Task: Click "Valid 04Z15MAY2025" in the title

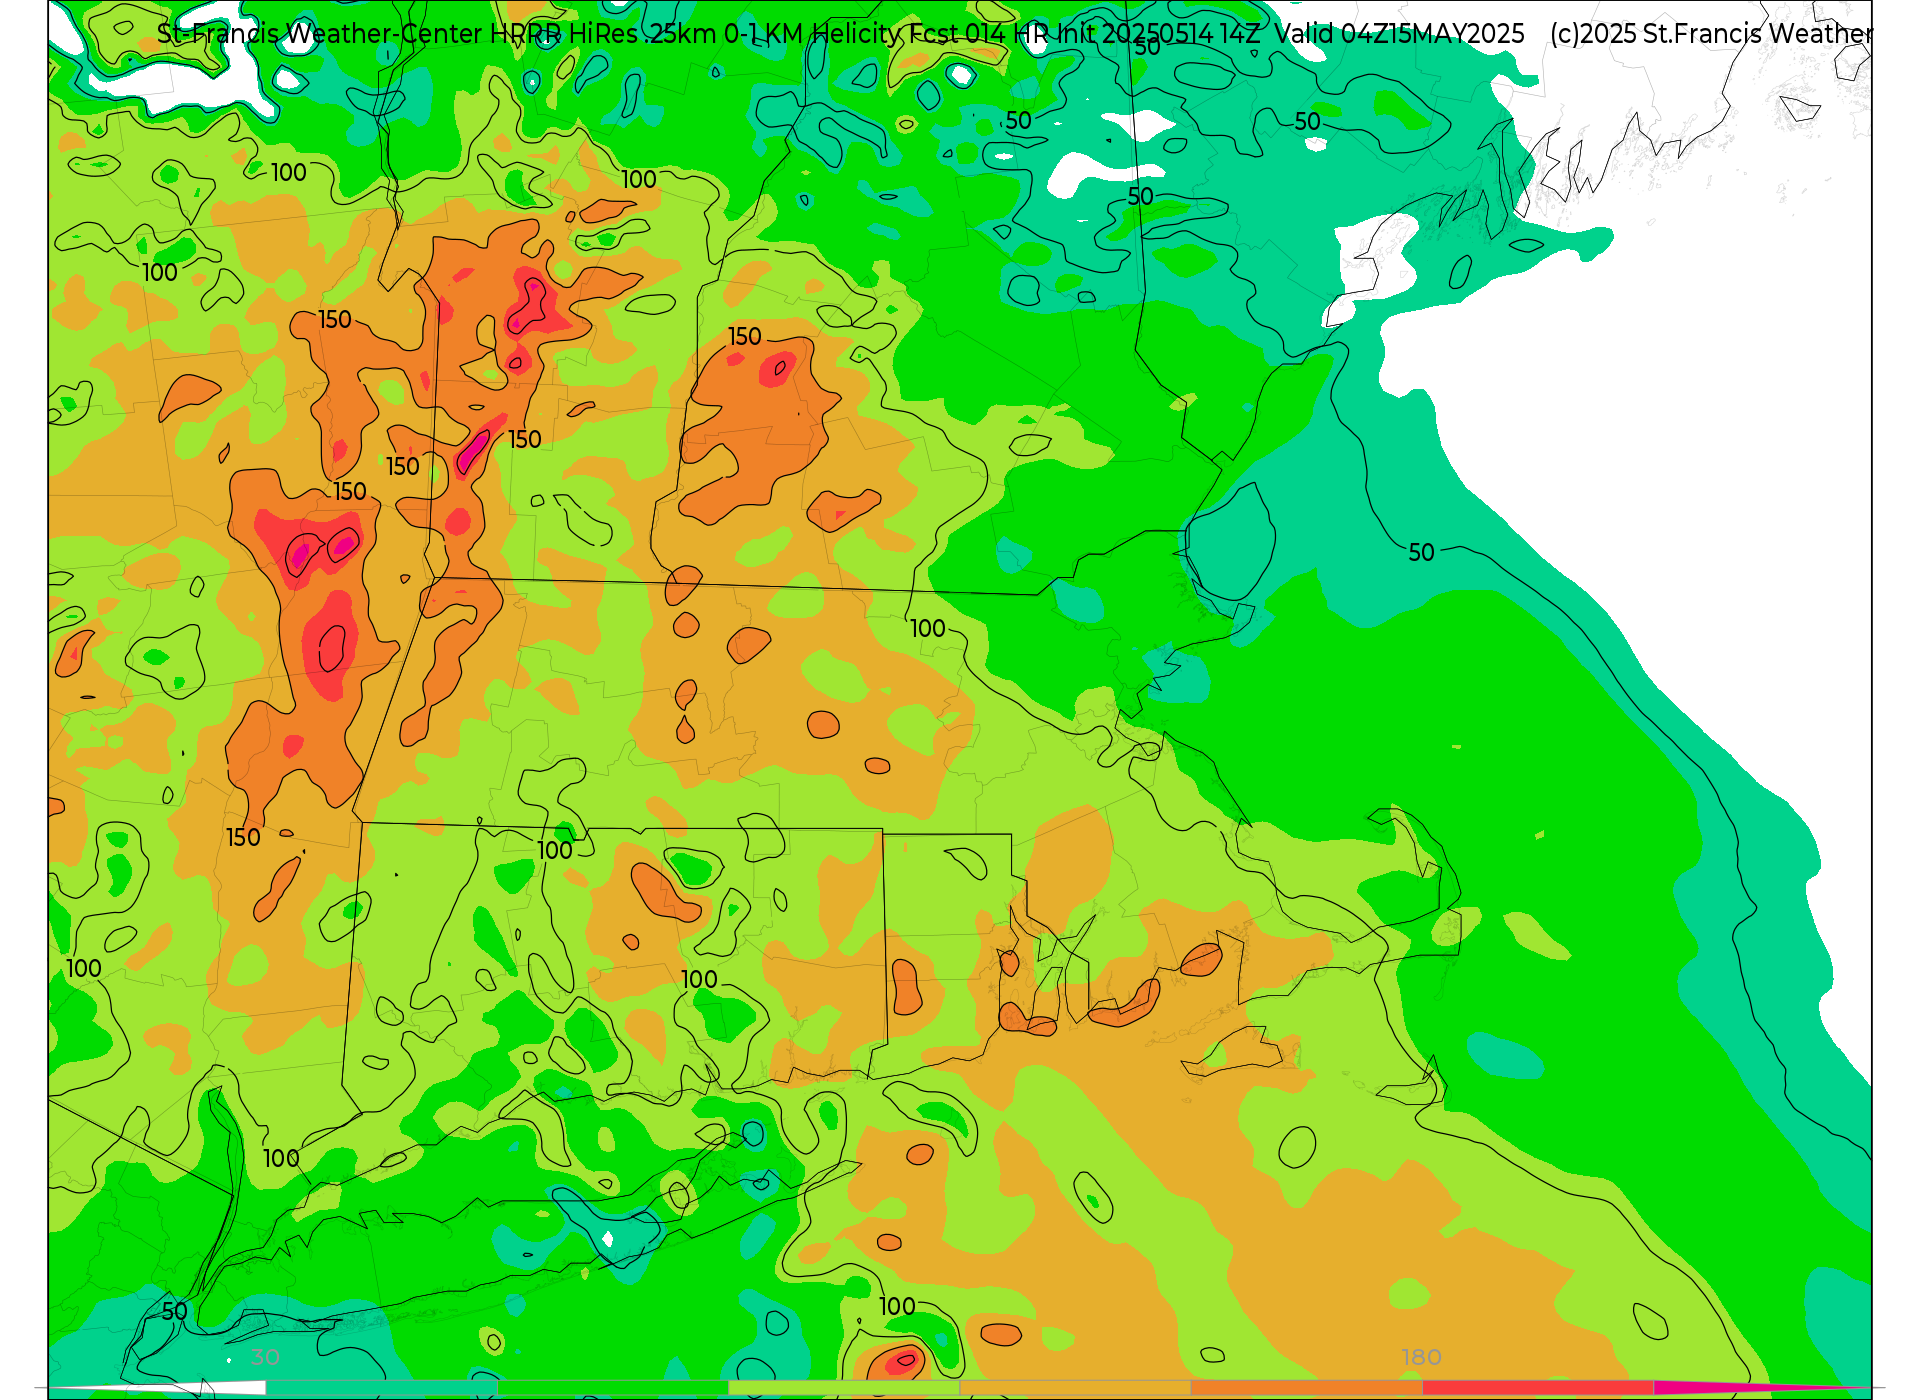Action: [x=1399, y=34]
